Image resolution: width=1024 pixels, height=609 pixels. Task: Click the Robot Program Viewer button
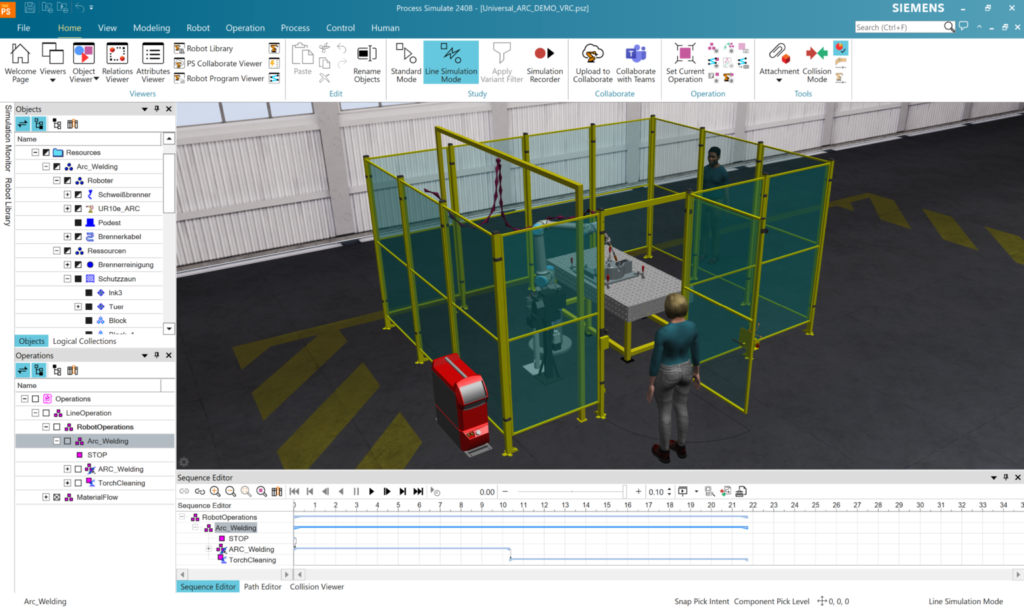click(218, 77)
